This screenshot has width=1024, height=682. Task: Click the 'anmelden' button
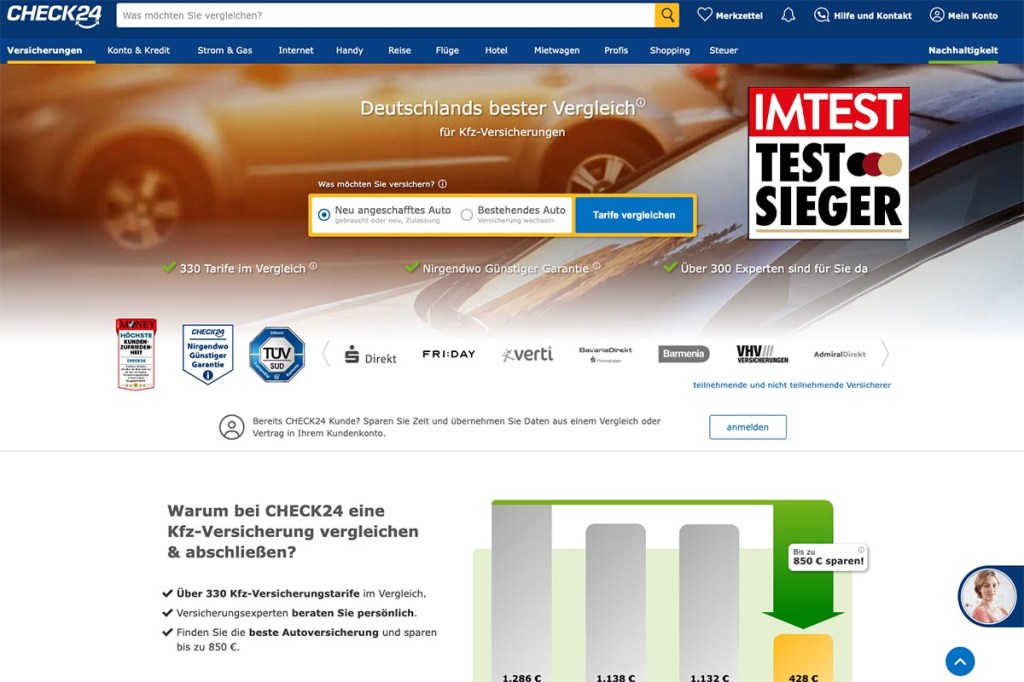(x=748, y=427)
